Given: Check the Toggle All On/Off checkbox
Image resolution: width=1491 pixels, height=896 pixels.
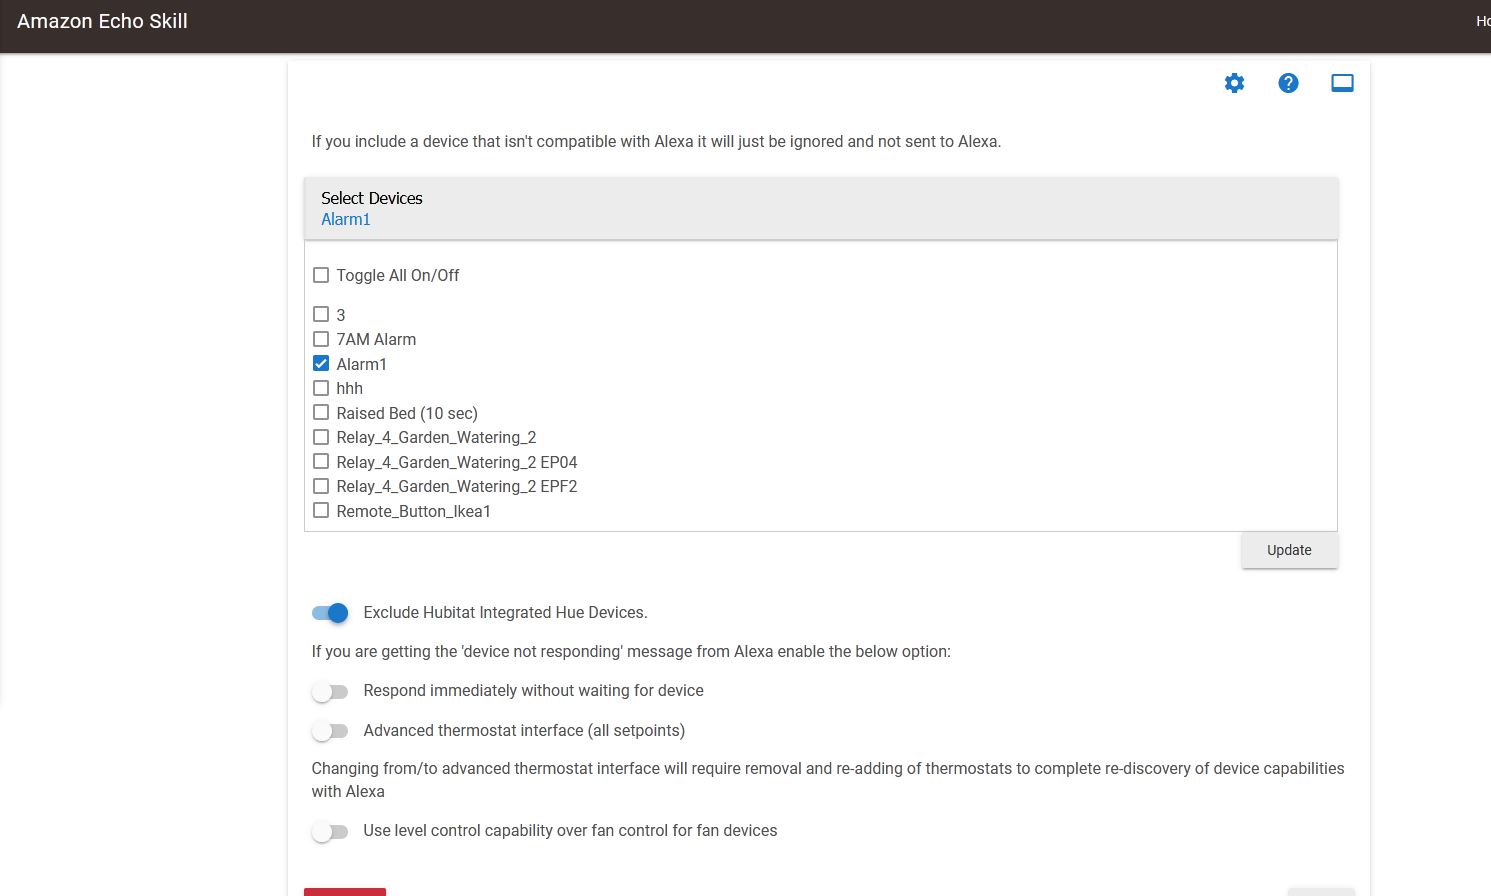Looking at the screenshot, I should point(321,275).
